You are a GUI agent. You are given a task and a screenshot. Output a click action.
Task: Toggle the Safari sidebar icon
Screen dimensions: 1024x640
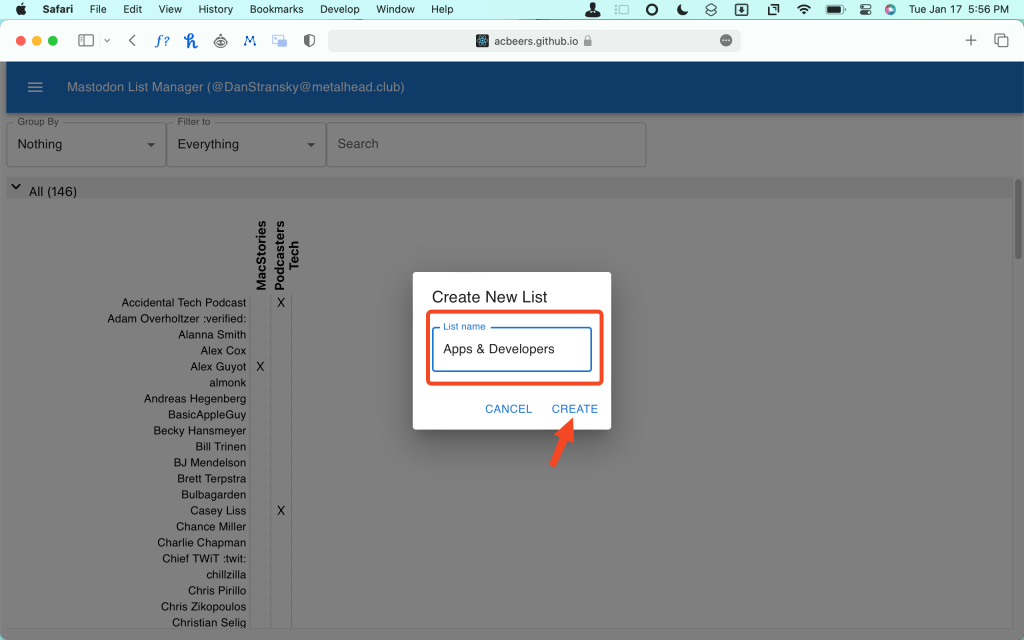(x=84, y=40)
